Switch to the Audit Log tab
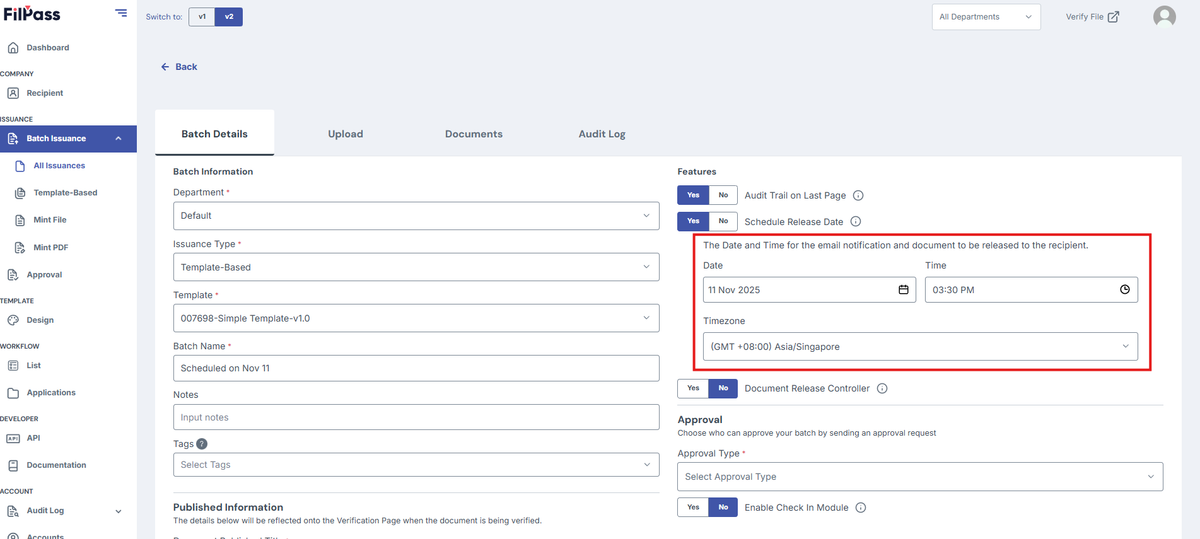This screenshot has width=1200, height=539. (602, 134)
